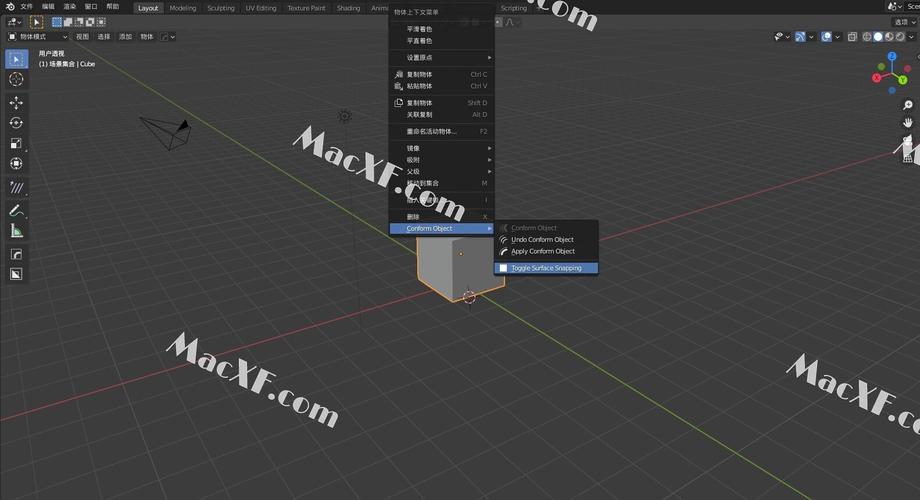This screenshot has width=920, height=500.
Task: Choose Apply Conform Object
Action: [546, 251]
